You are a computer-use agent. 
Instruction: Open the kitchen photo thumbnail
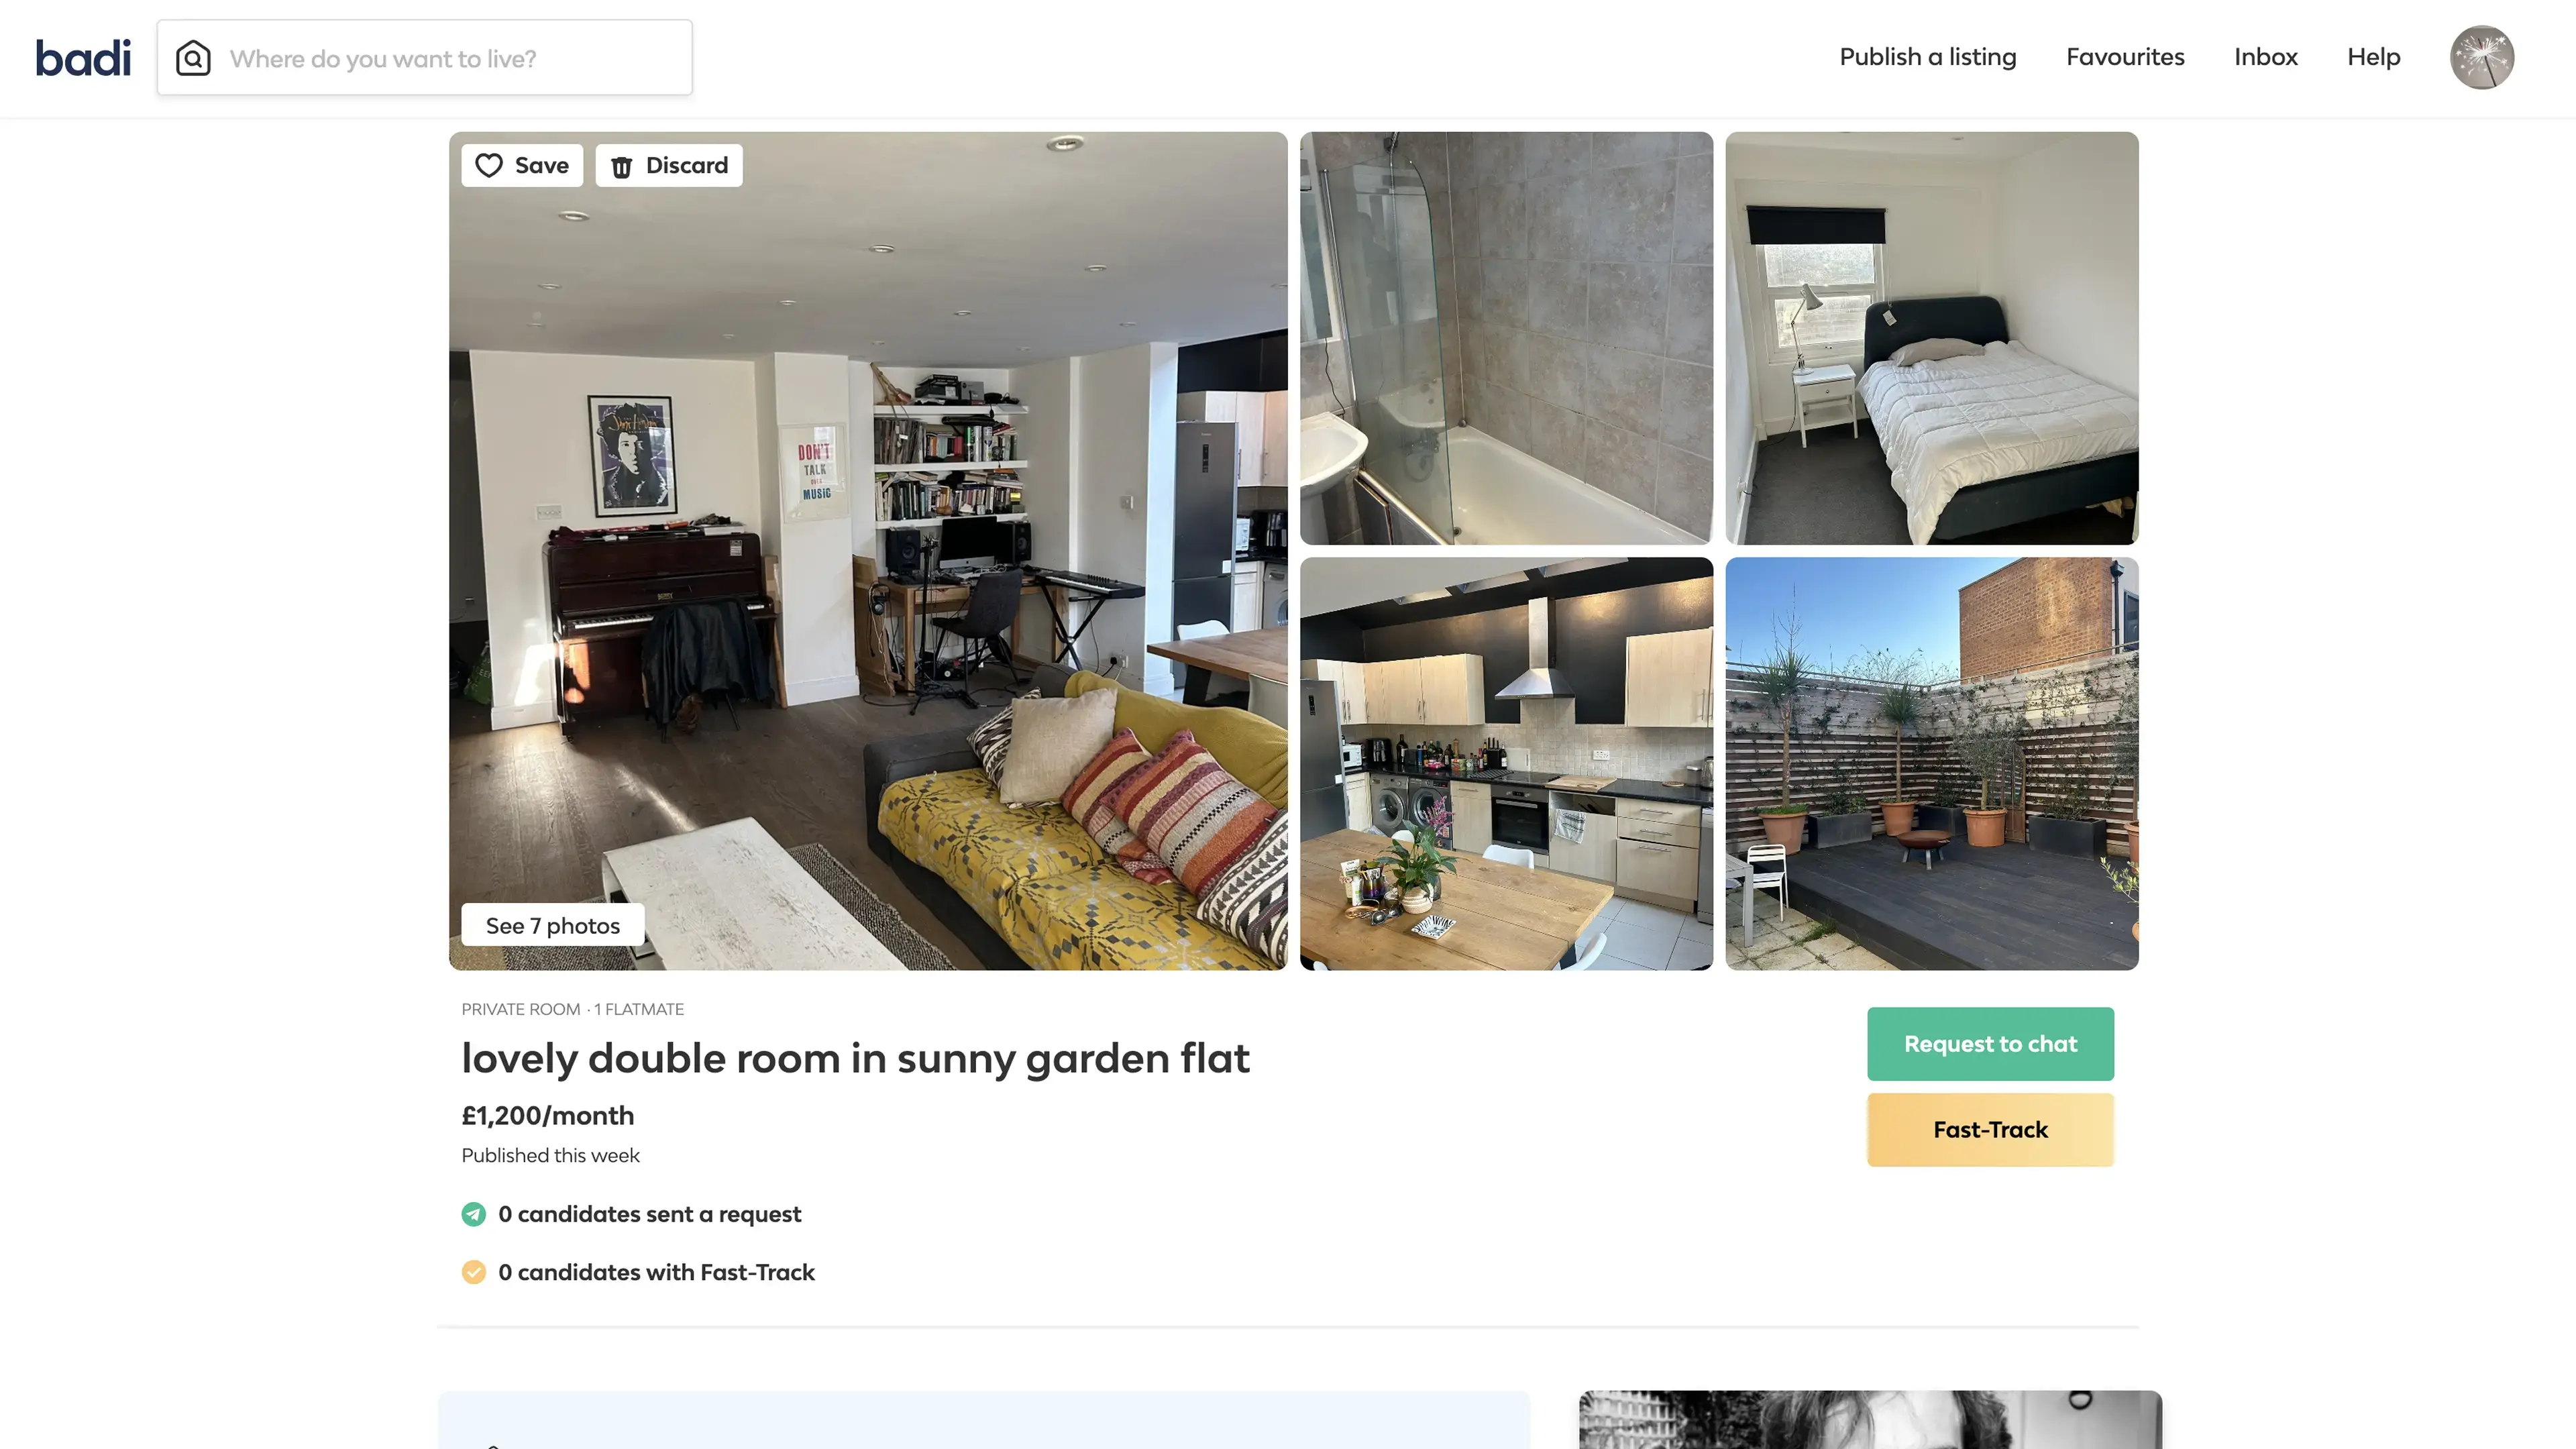point(1506,764)
